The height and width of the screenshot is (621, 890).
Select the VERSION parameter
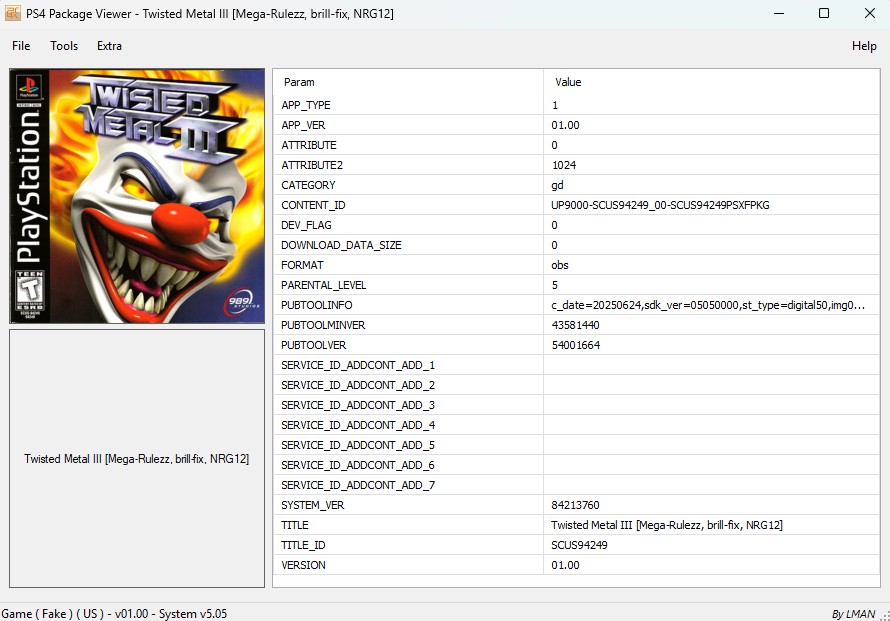[x=303, y=565]
